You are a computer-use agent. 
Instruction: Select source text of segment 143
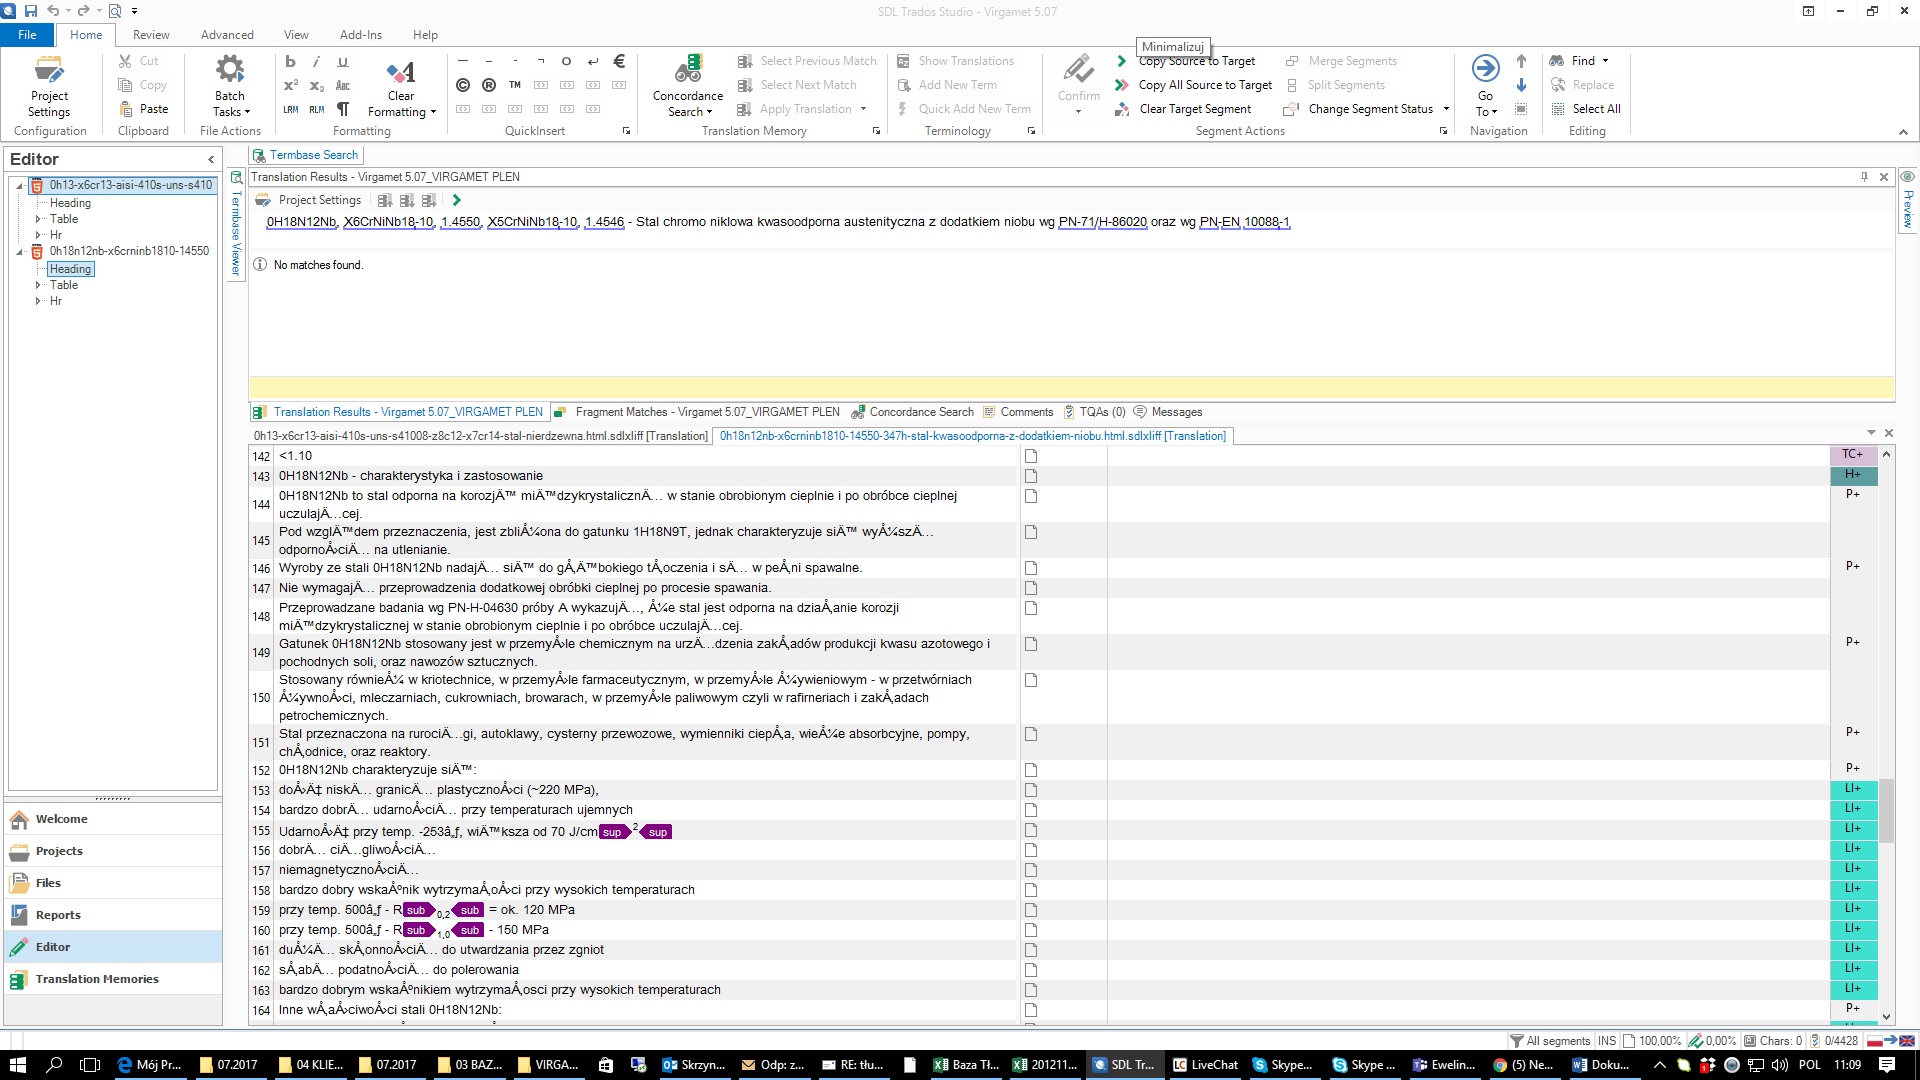click(x=411, y=476)
